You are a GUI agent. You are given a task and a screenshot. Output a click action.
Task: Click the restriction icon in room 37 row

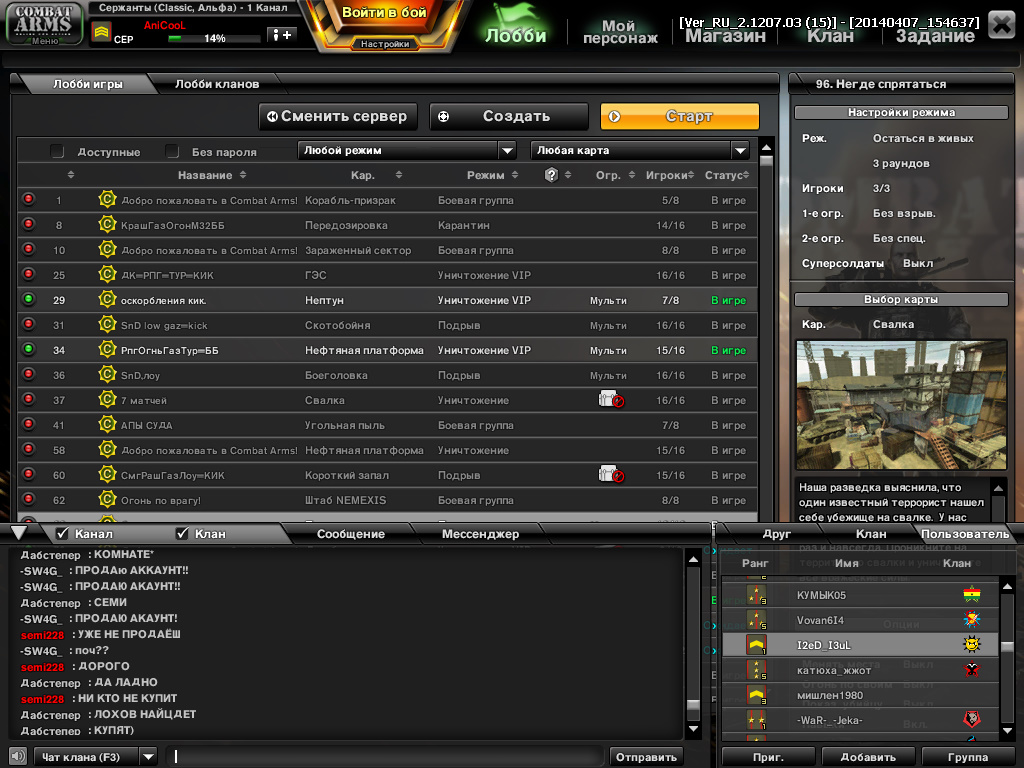(611, 399)
